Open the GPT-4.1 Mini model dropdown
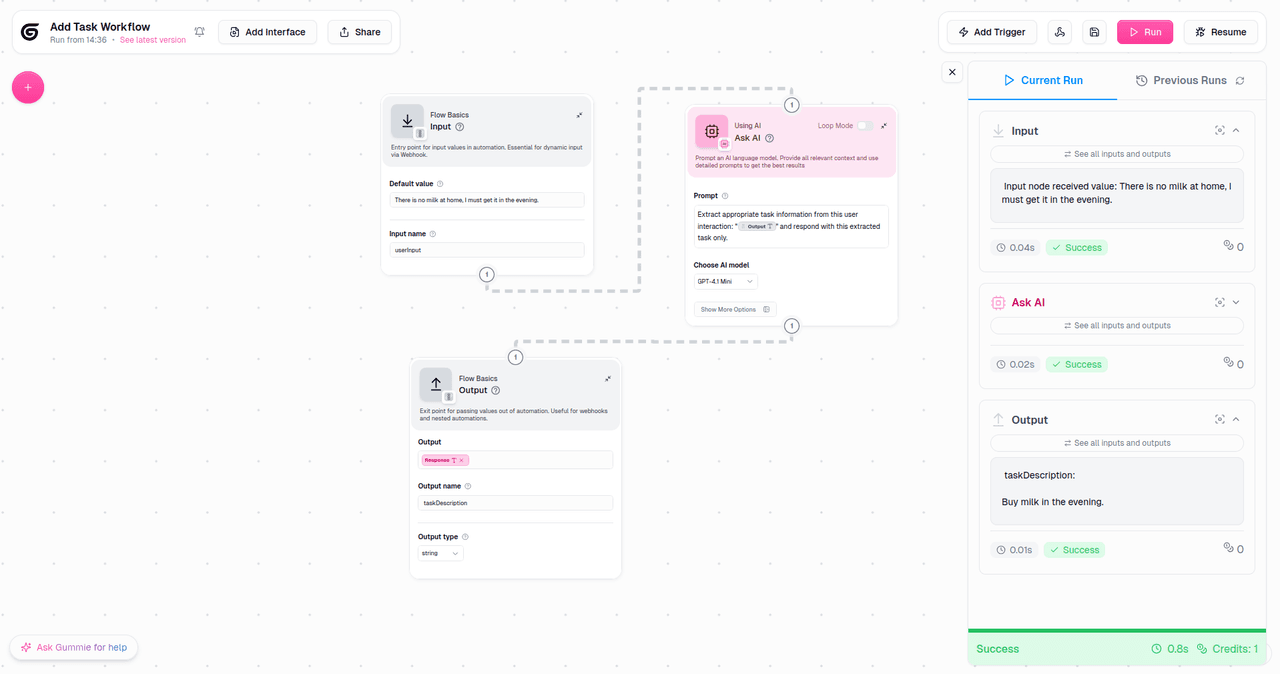 [724, 281]
